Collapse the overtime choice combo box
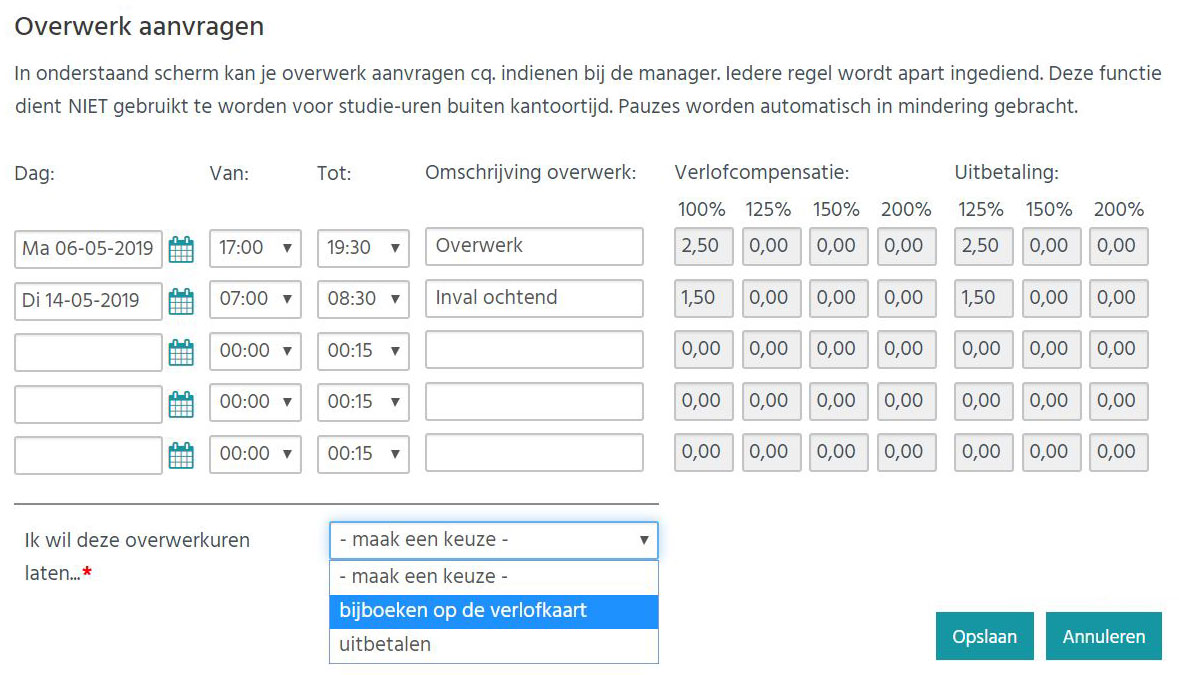 [493, 540]
